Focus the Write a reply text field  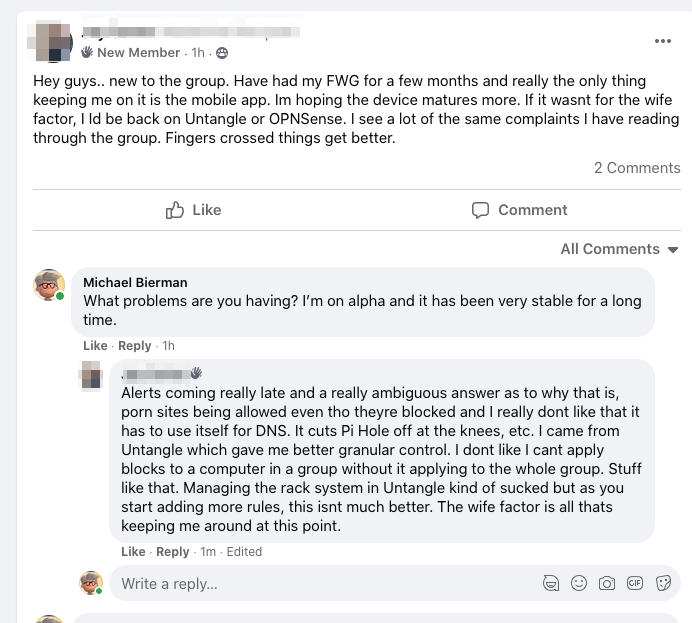[320, 583]
